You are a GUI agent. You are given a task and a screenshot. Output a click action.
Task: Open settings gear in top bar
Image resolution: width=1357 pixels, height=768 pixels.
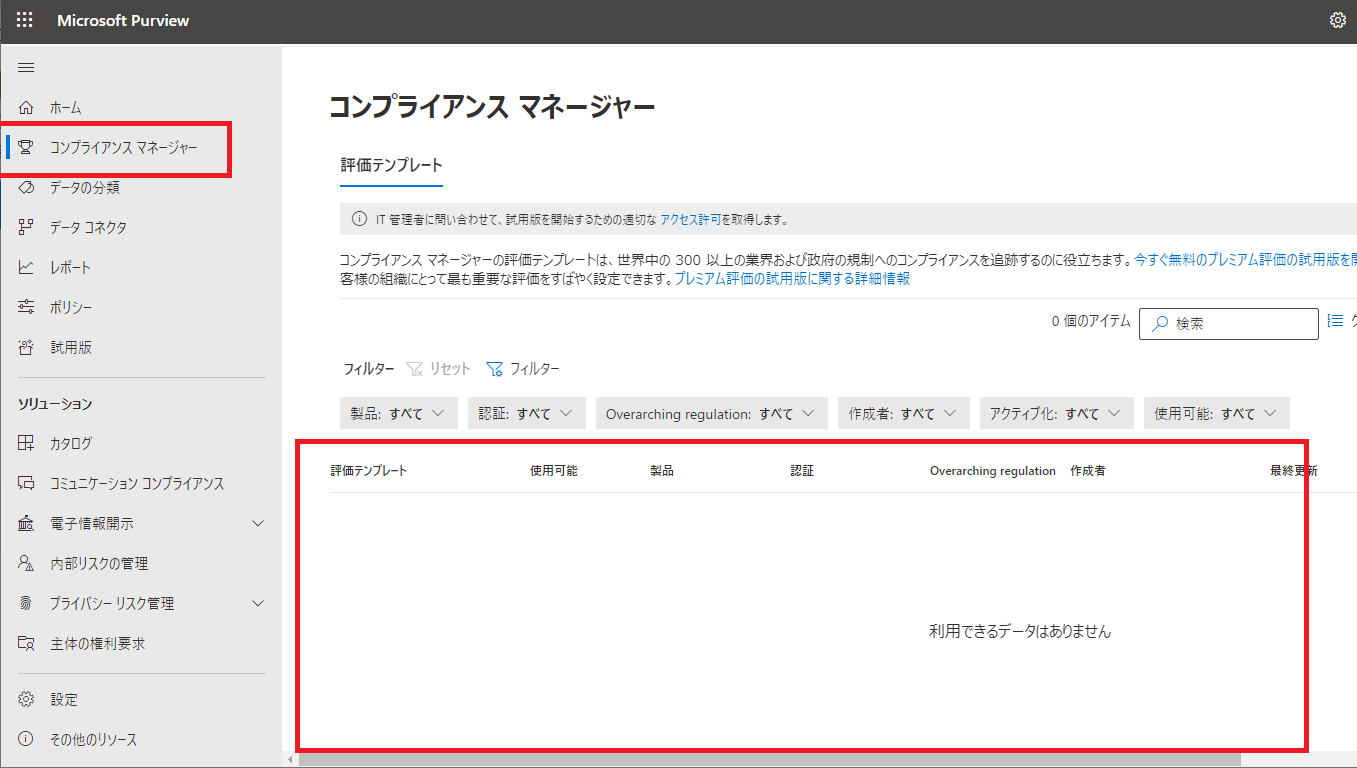point(1338,20)
